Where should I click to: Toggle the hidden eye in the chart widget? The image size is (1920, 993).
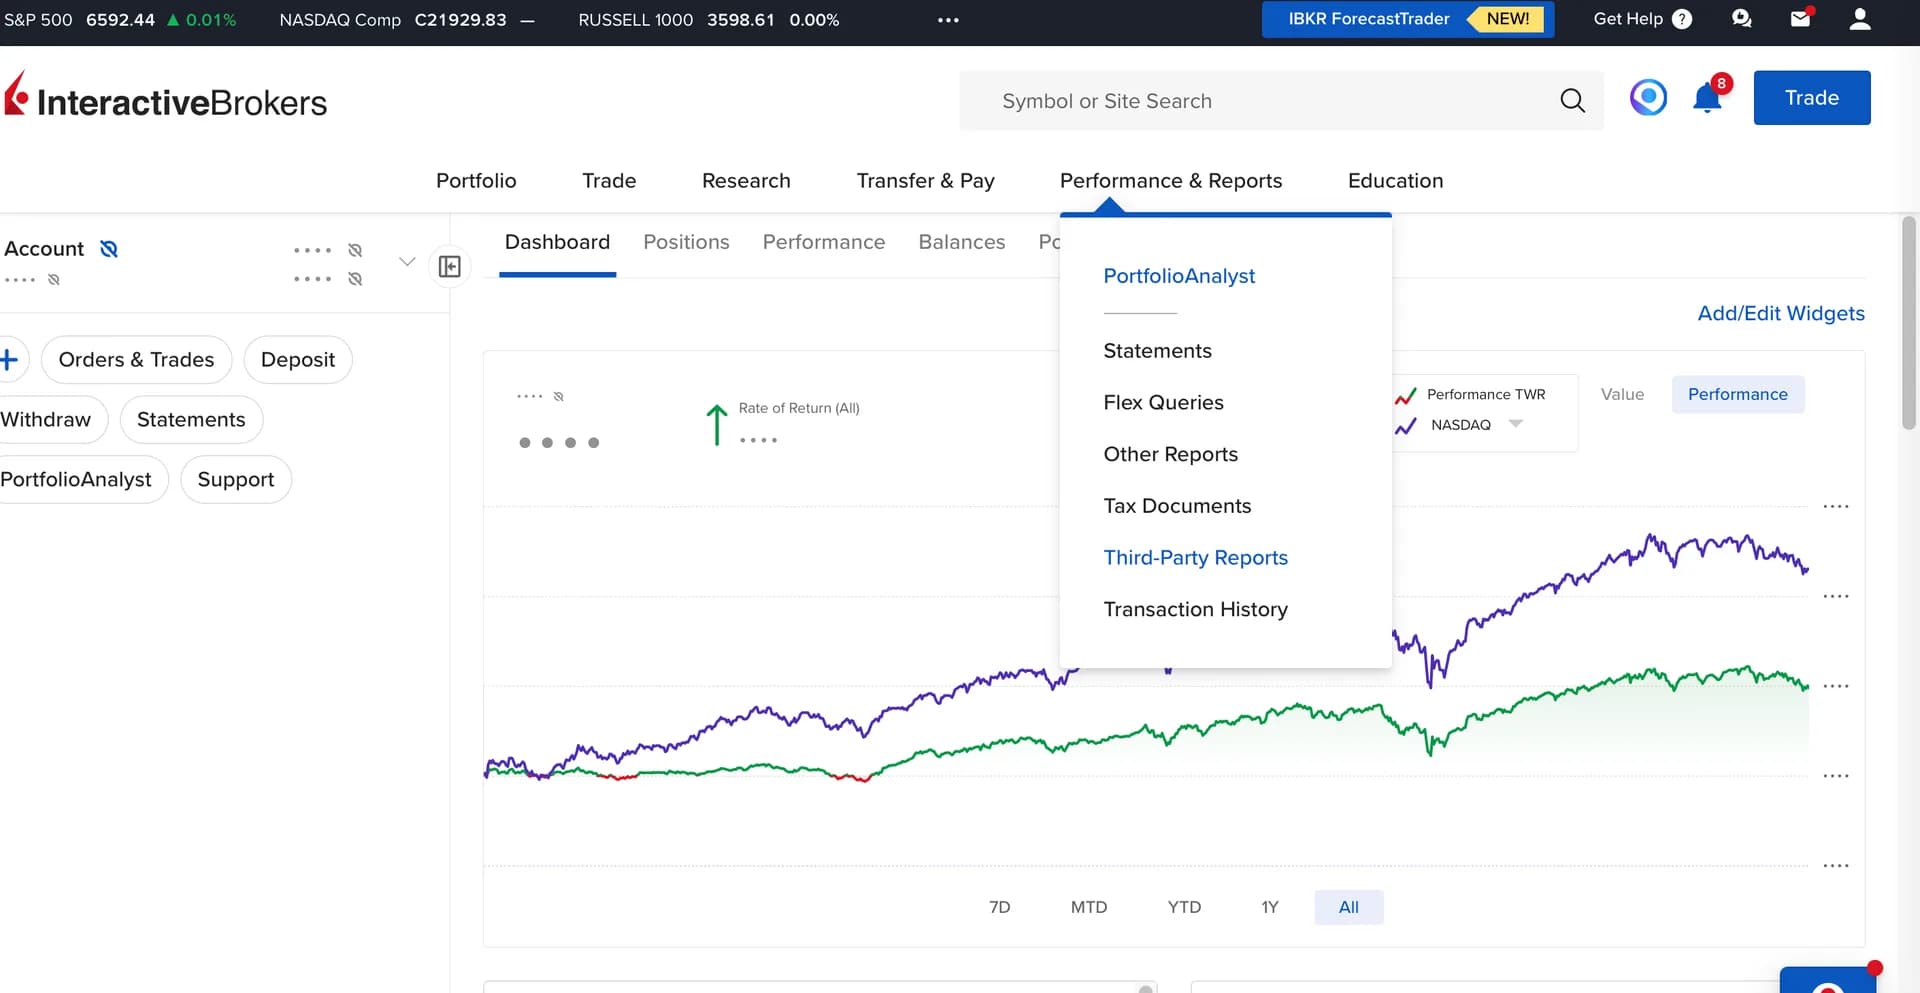click(558, 397)
